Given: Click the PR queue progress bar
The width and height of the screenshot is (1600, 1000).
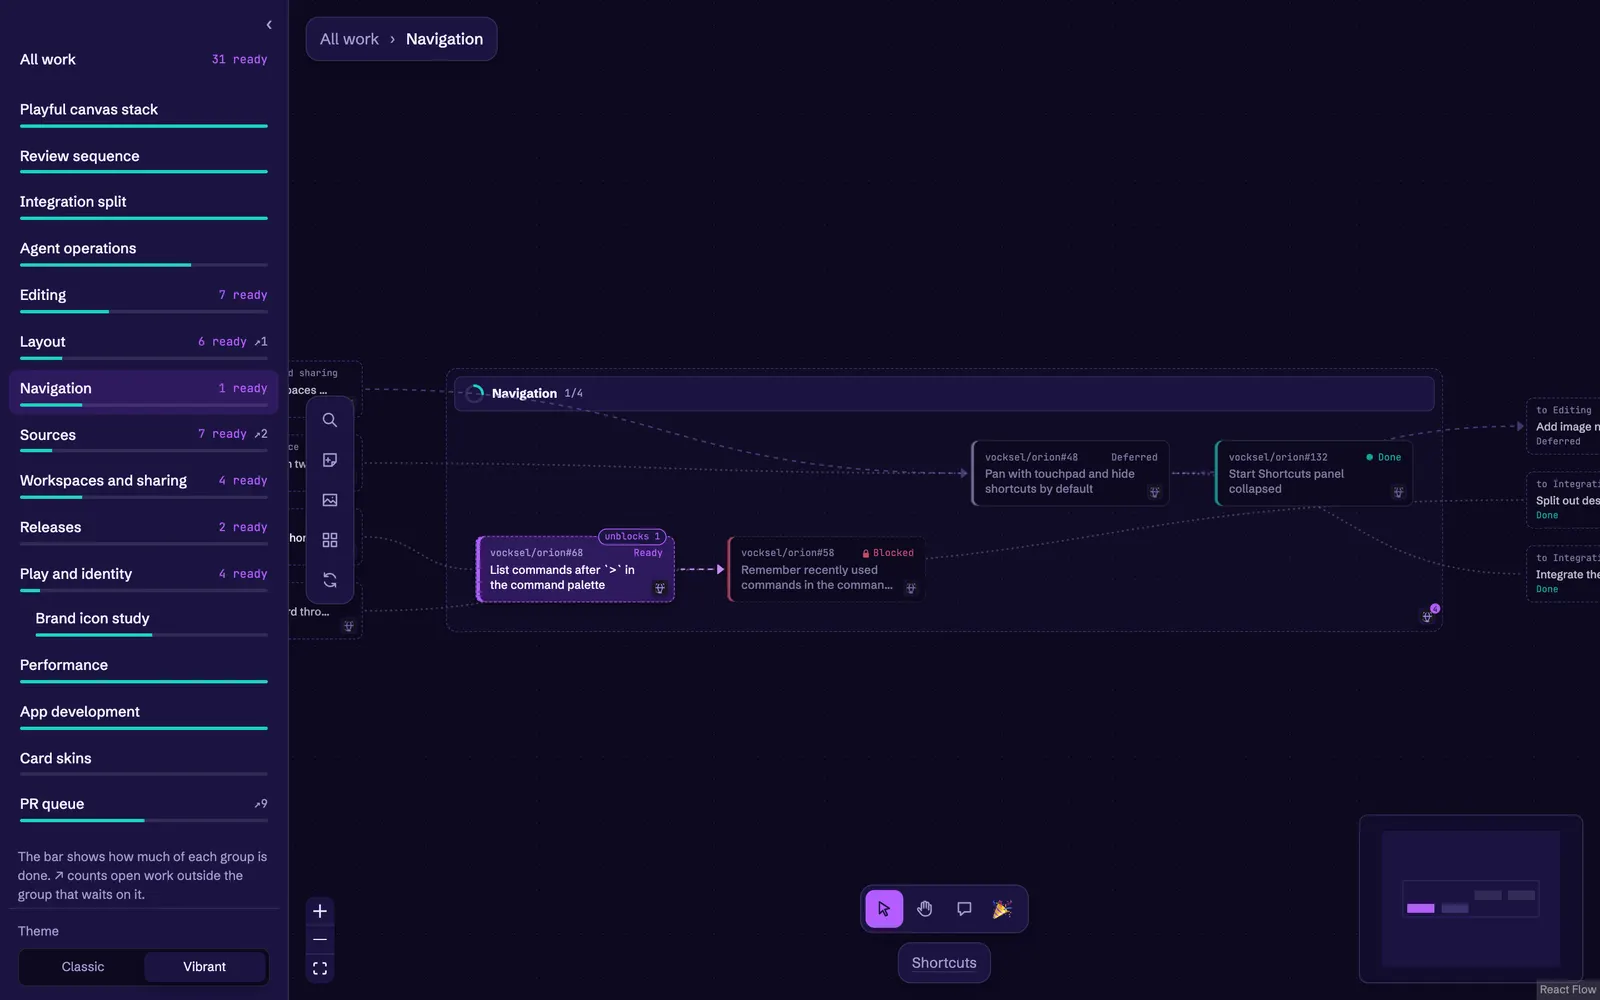Looking at the screenshot, I should pos(144,821).
